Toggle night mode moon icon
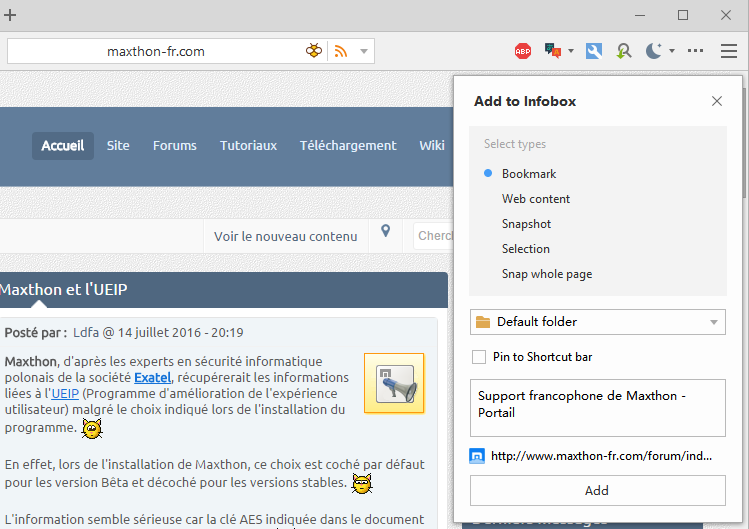Screen dimensions: 749x529 (653, 51)
